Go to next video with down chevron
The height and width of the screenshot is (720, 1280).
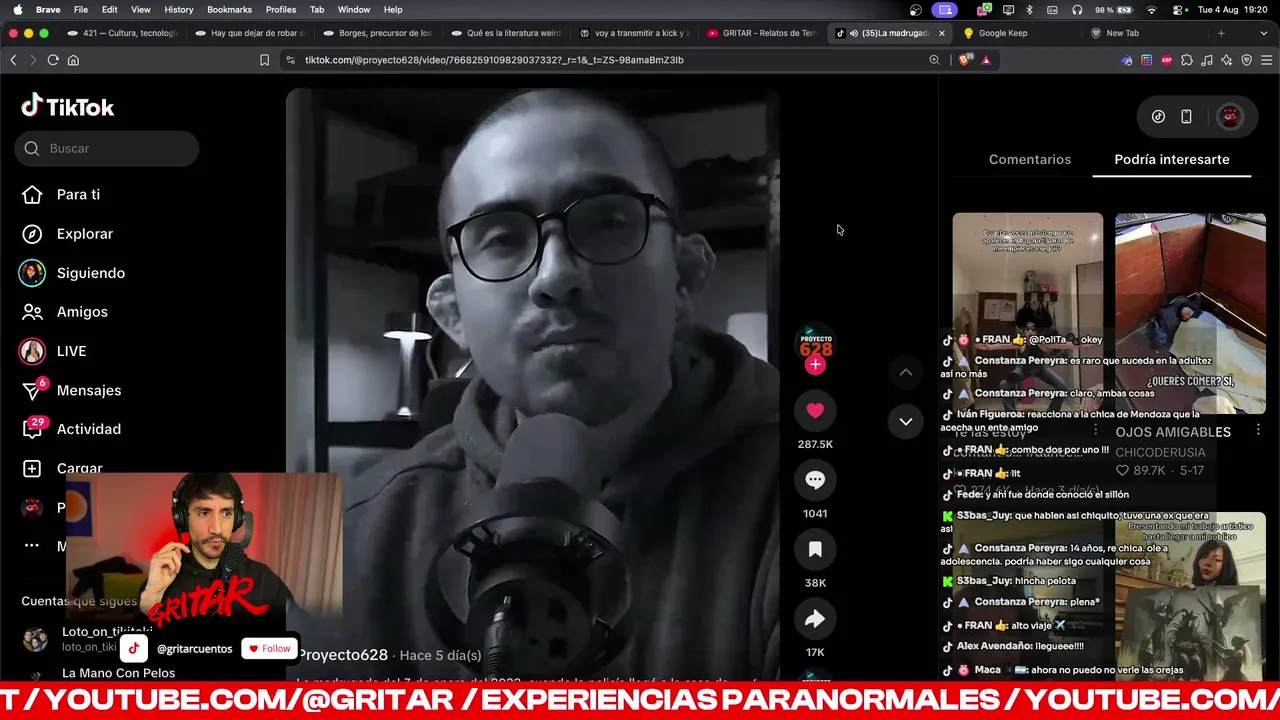(x=905, y=421)
